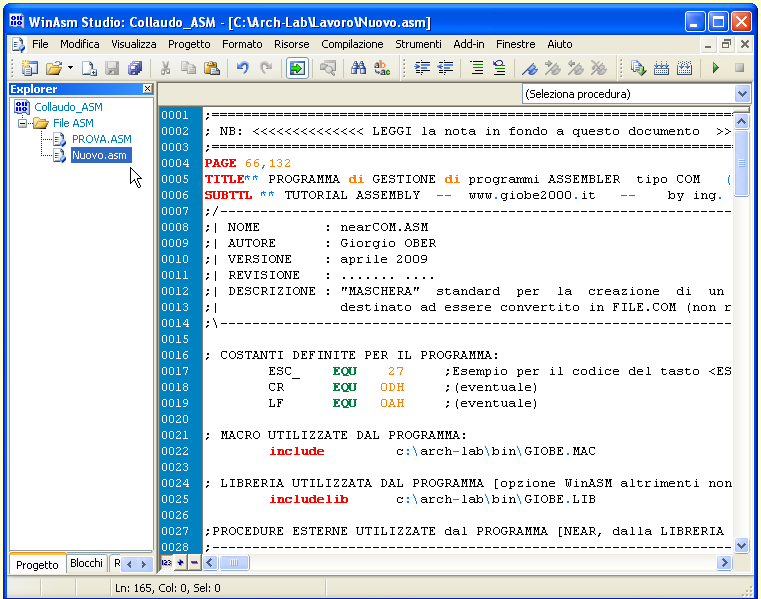Click the Next Bookmark flag icon
The image size is (761, 599).
click(553, 68)
